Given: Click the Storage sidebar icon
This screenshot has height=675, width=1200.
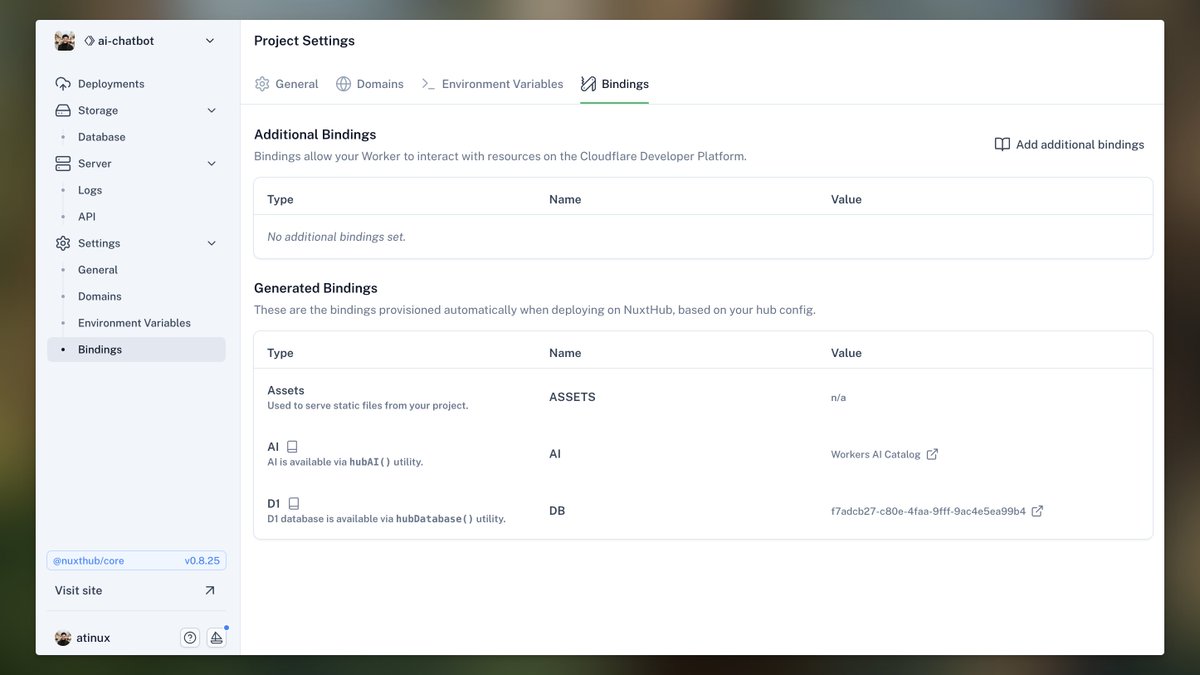Looking at the screenshot, I should 63,111.
